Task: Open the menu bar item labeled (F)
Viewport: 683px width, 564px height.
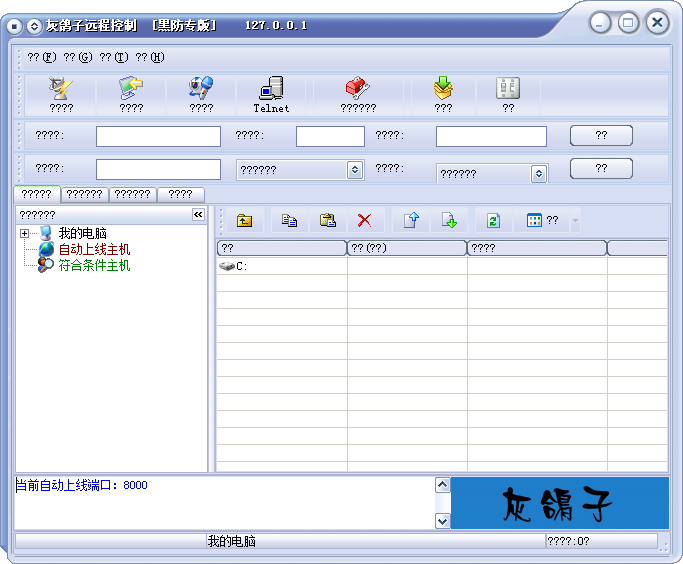Action: pos(42,57)
